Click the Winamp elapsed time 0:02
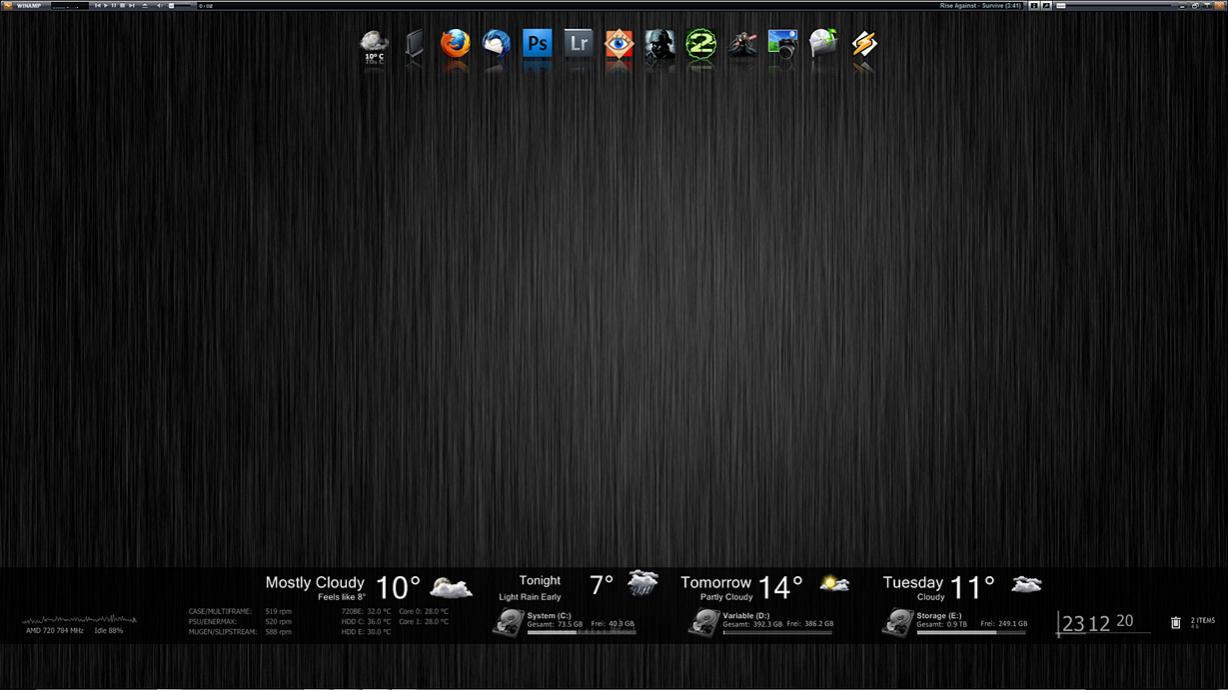 click(x=206, y=6)
